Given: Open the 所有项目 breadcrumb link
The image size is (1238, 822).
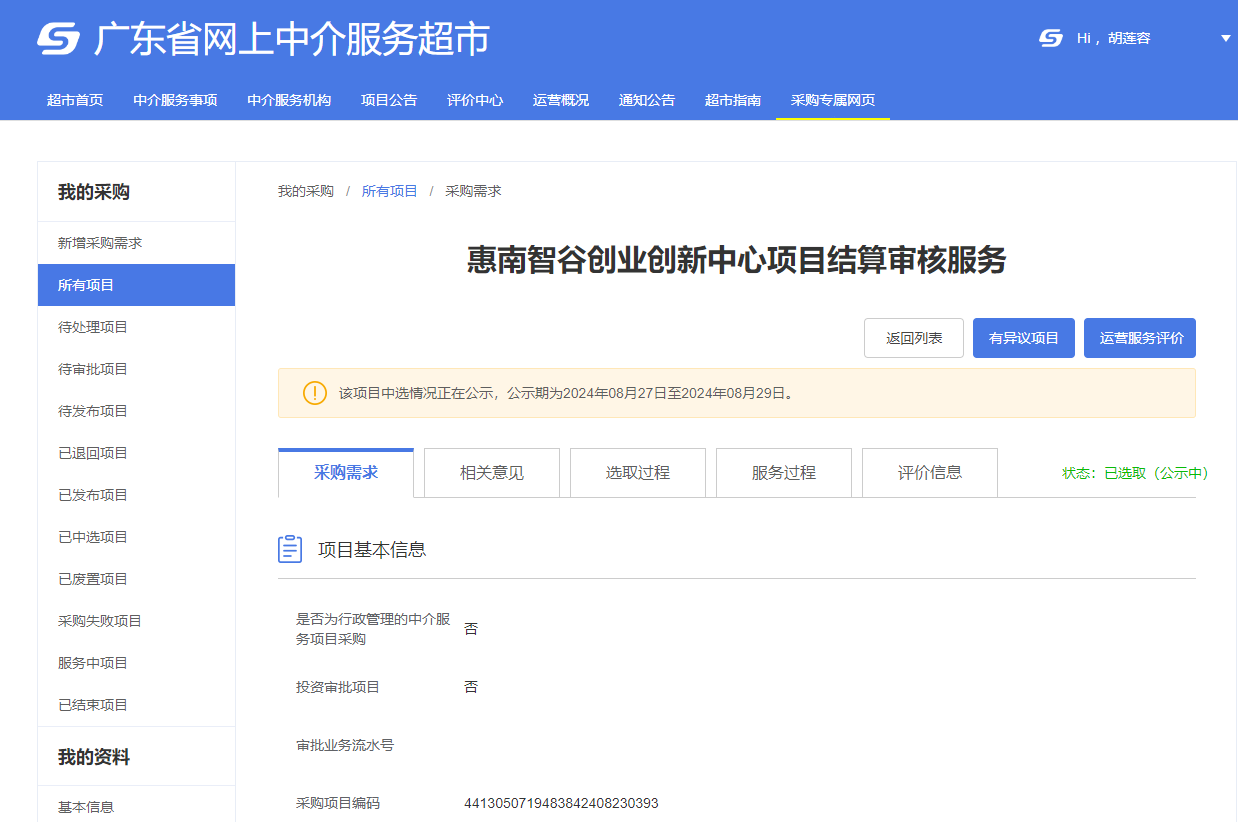Looking at the screenshot, I should pos(389,190).
